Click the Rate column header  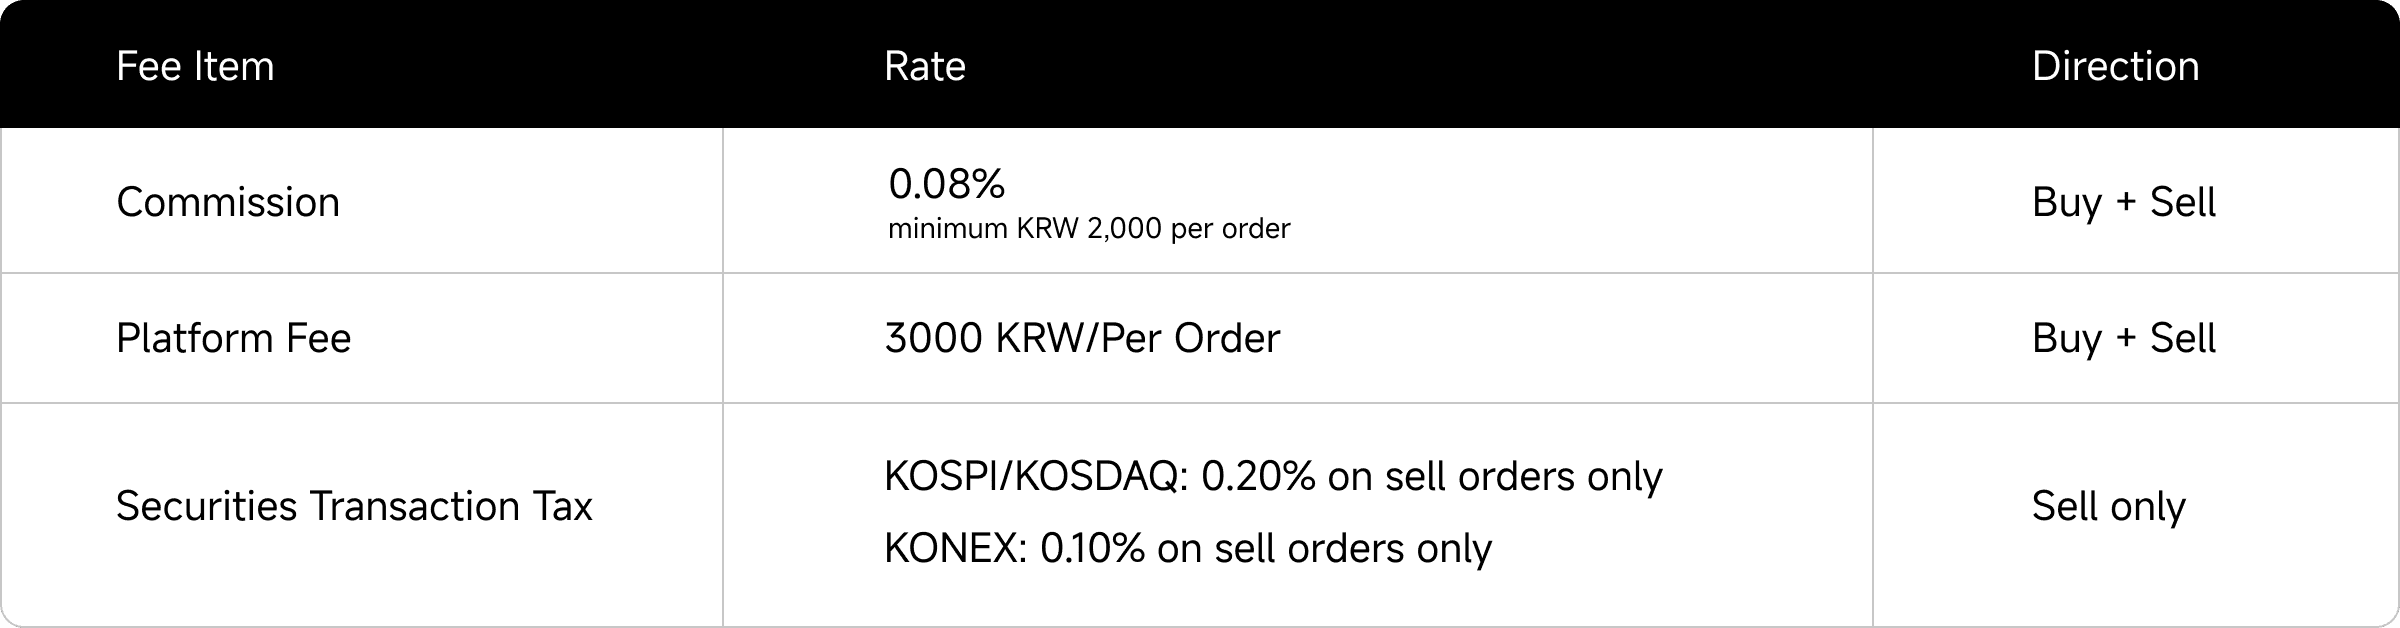[x=925, y=66]
